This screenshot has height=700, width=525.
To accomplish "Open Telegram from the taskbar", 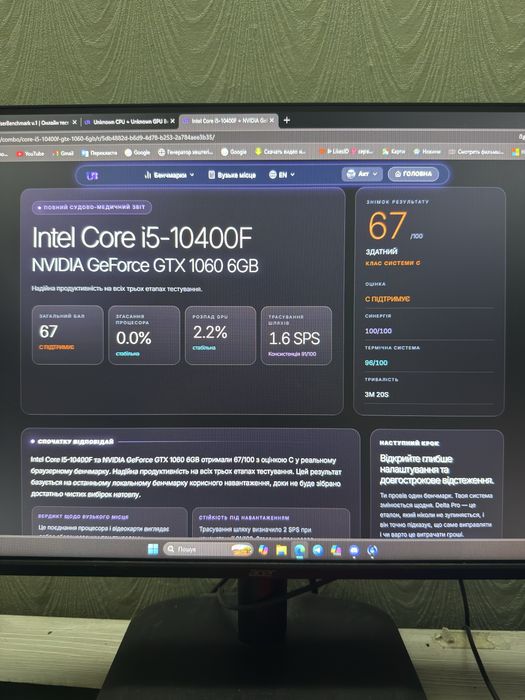I will tap(318, 550).
